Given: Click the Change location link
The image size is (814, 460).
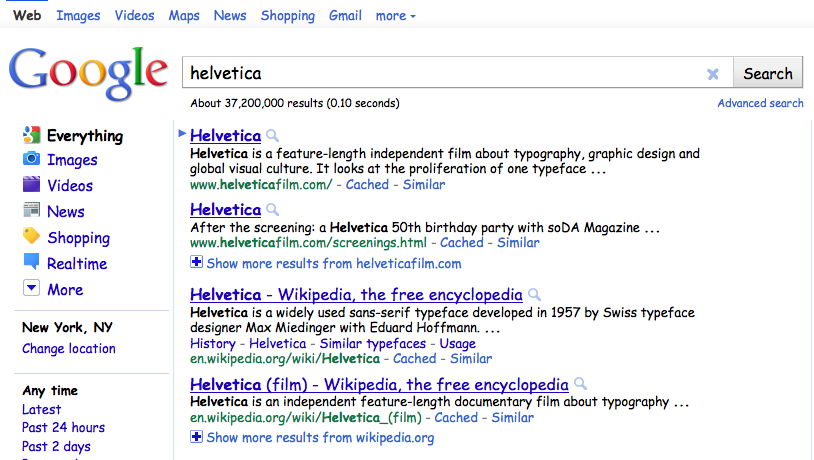Looking at the screenshot, I should 69,349.
